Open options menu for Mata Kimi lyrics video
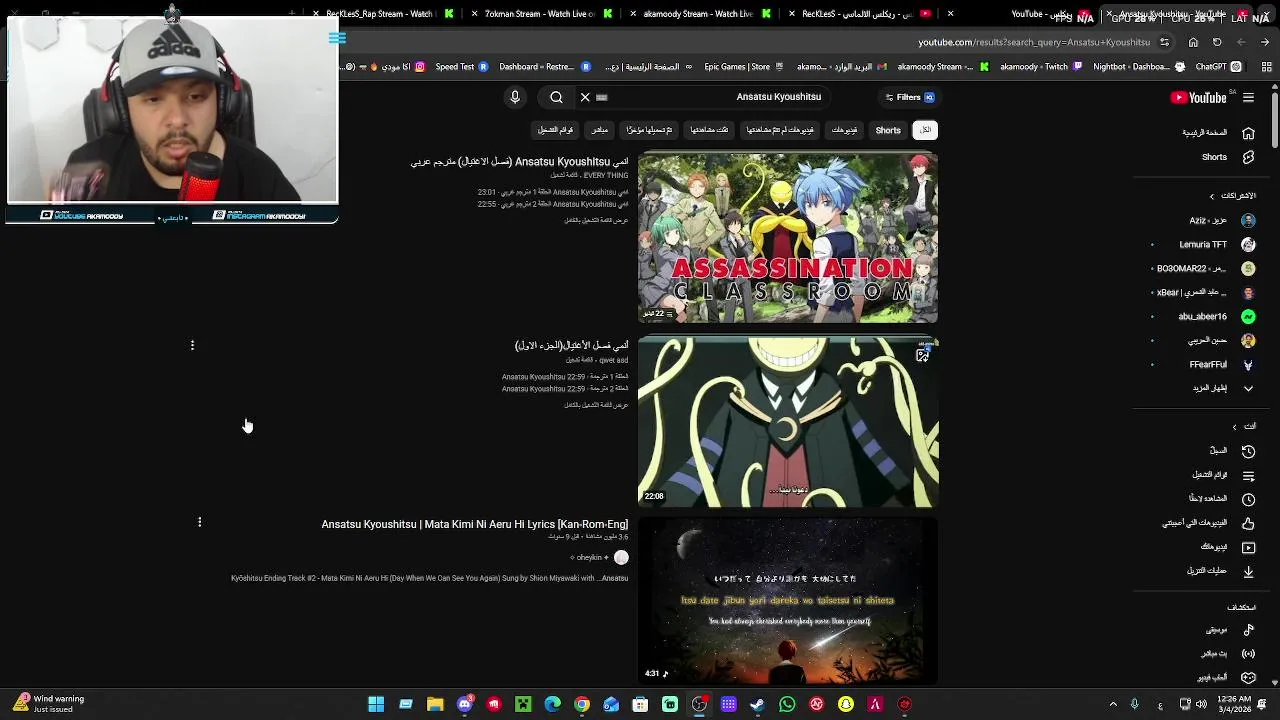Image resolution: width=1280 pixels, height=720 pixels. pos(199,522)
